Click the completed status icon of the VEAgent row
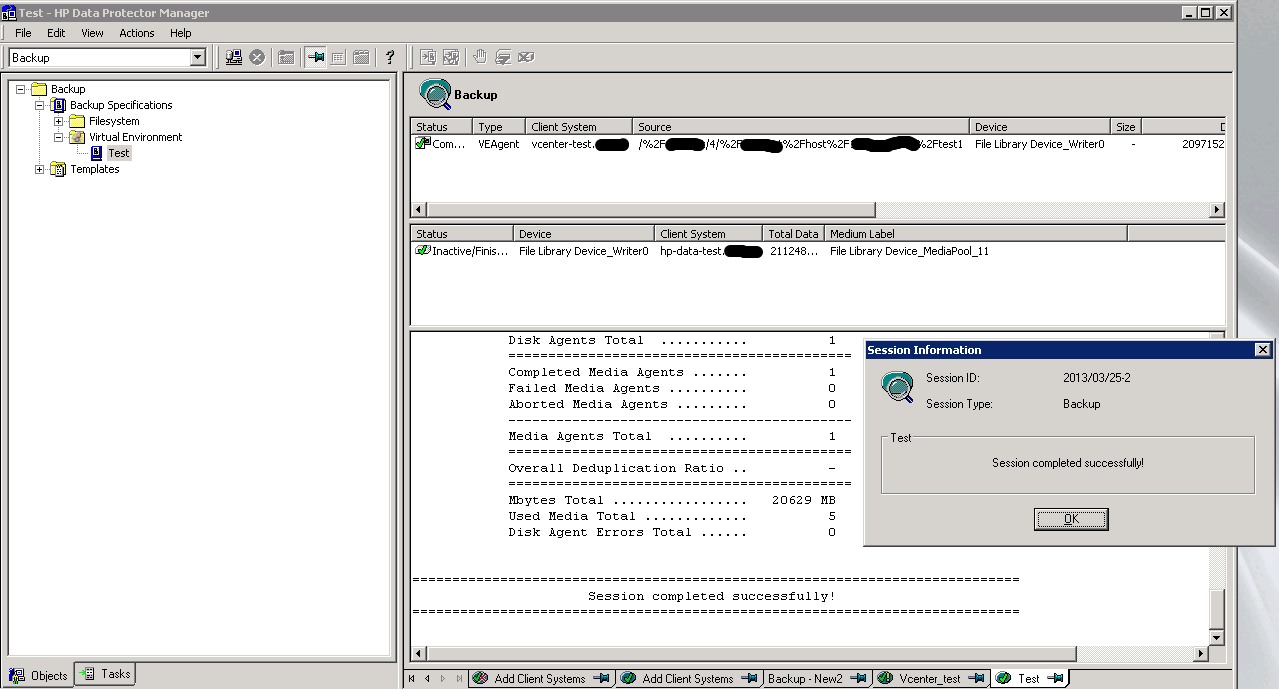This screenshot has height=689, width=1279. 423,143
